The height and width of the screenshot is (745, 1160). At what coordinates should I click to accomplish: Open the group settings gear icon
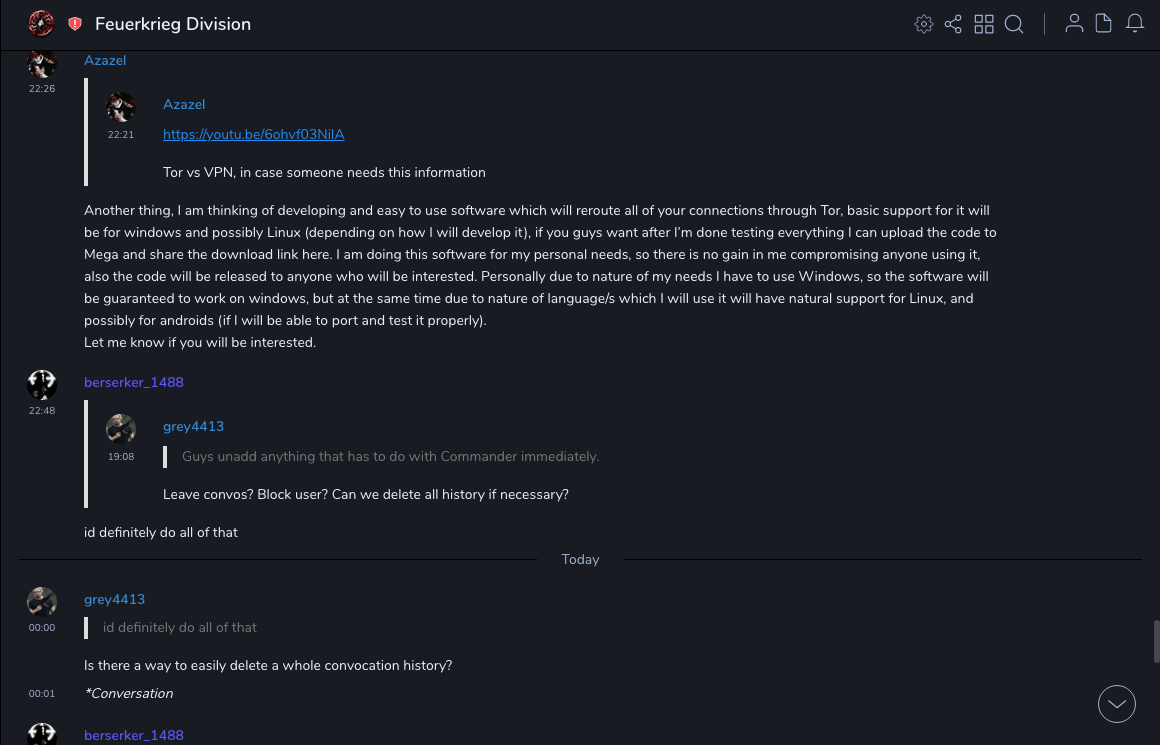[924, 24]
